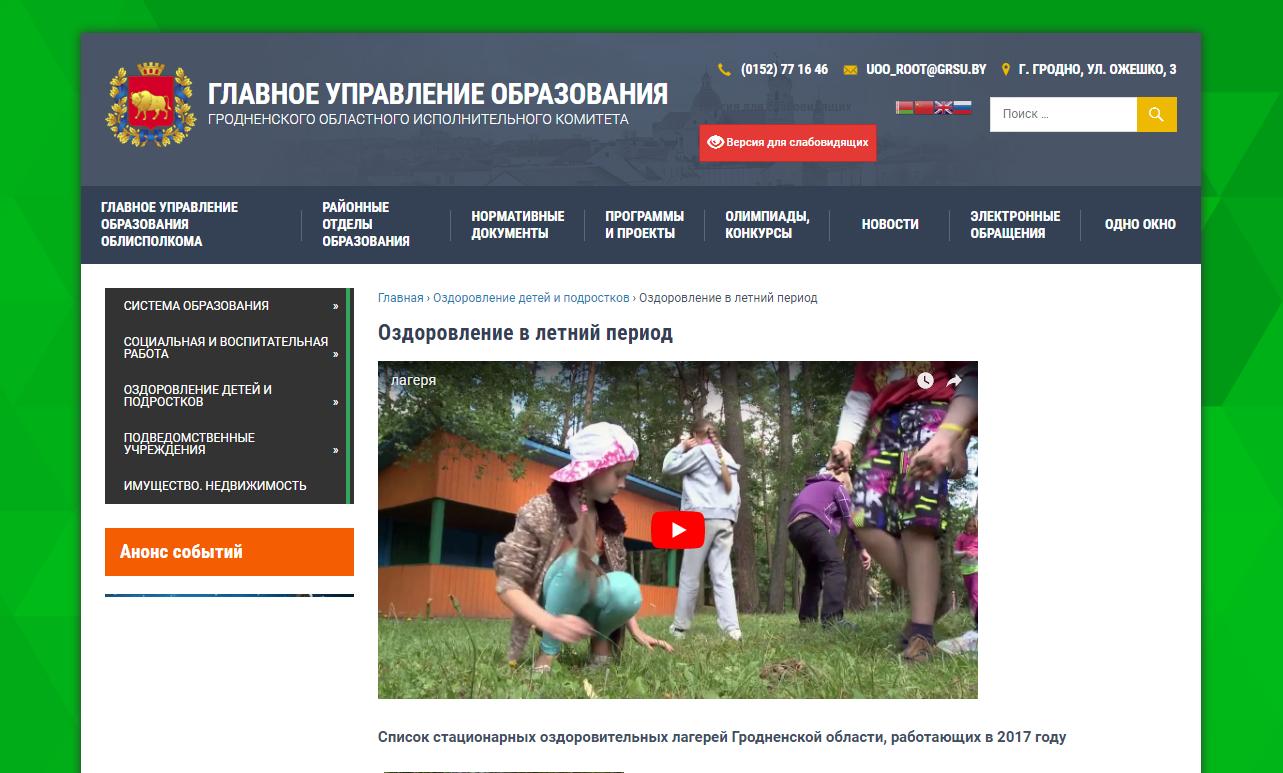The height and width of the screenshot is (773, 1283).
Task: Switch language with the Russian flag
Action: point(962,108)
